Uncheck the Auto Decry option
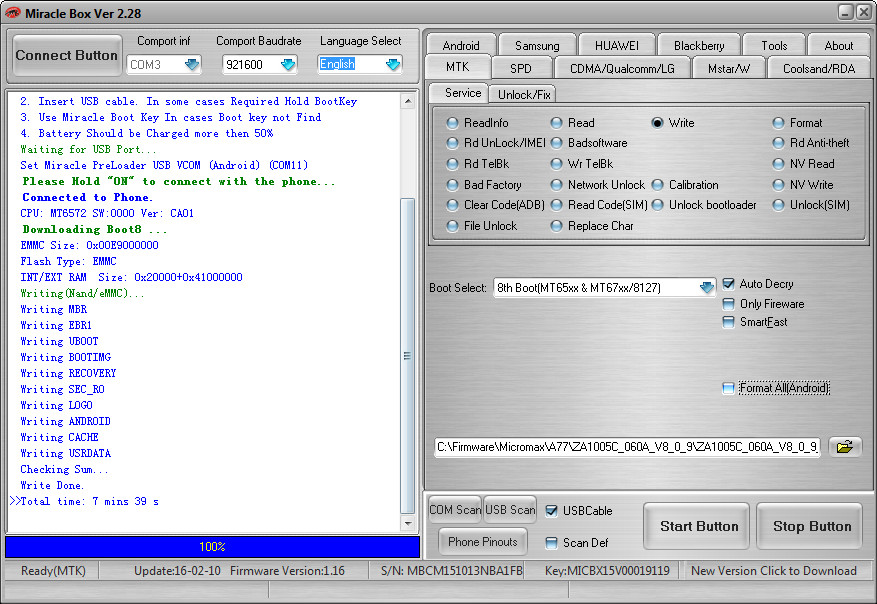The width and height of the screenshot is (877, 604). pos(728,284)
